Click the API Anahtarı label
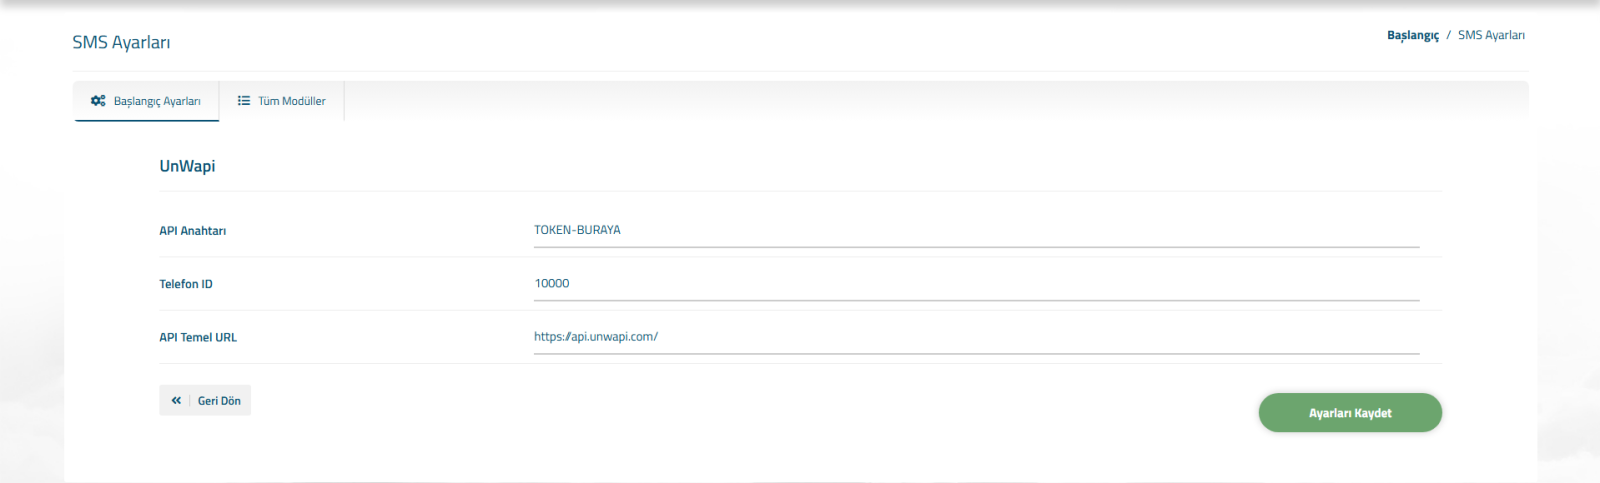This screenshot has width=1600, height=483. [x=193, y=231]
